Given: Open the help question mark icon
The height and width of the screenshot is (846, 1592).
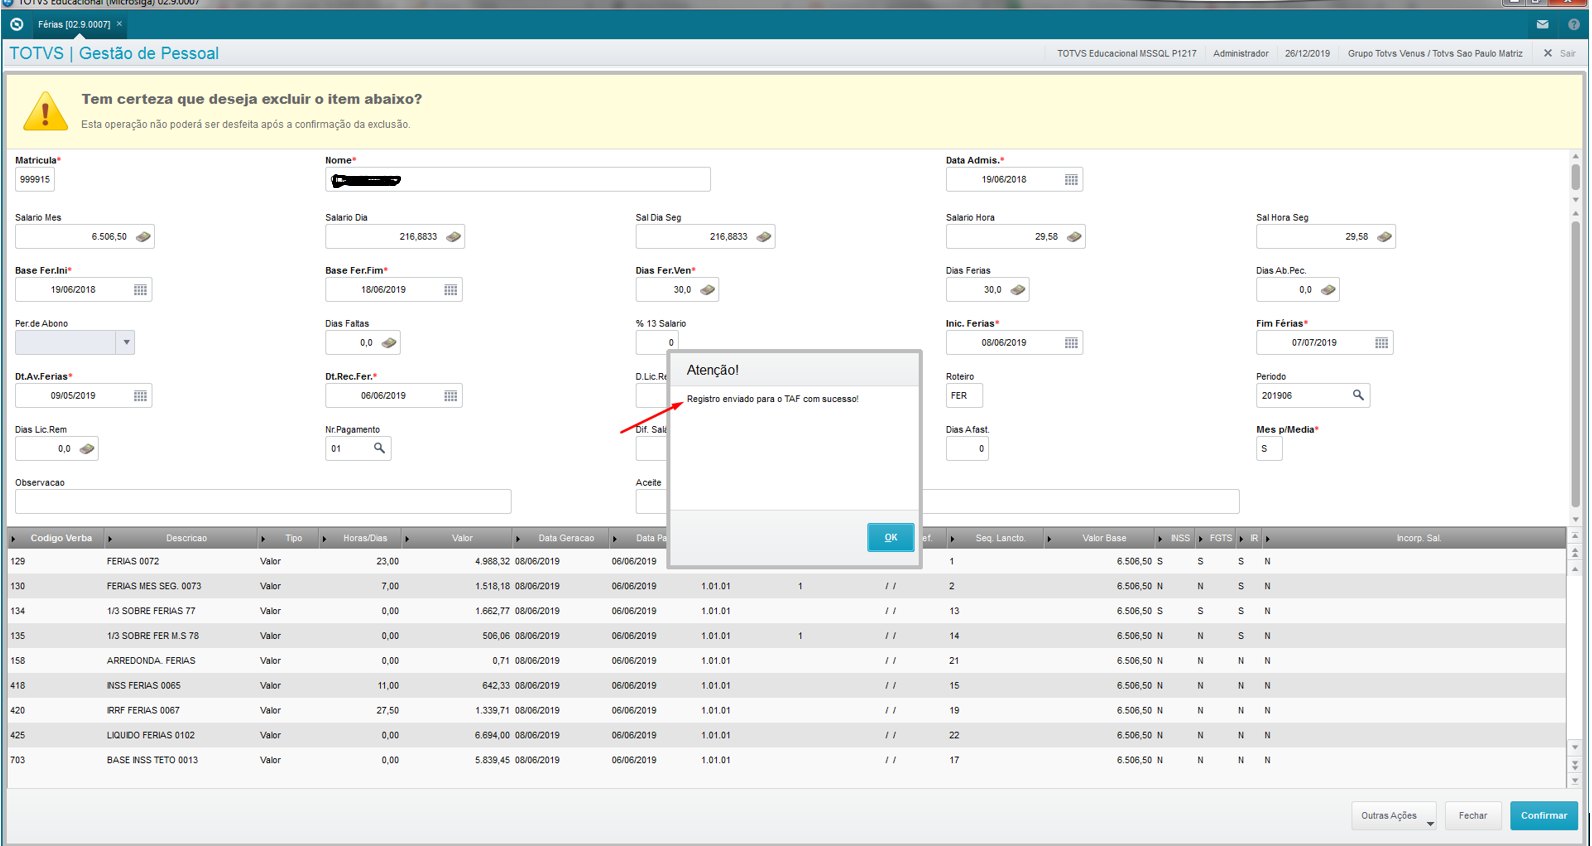Looking at the screenshot, I should pos(1574,24).
